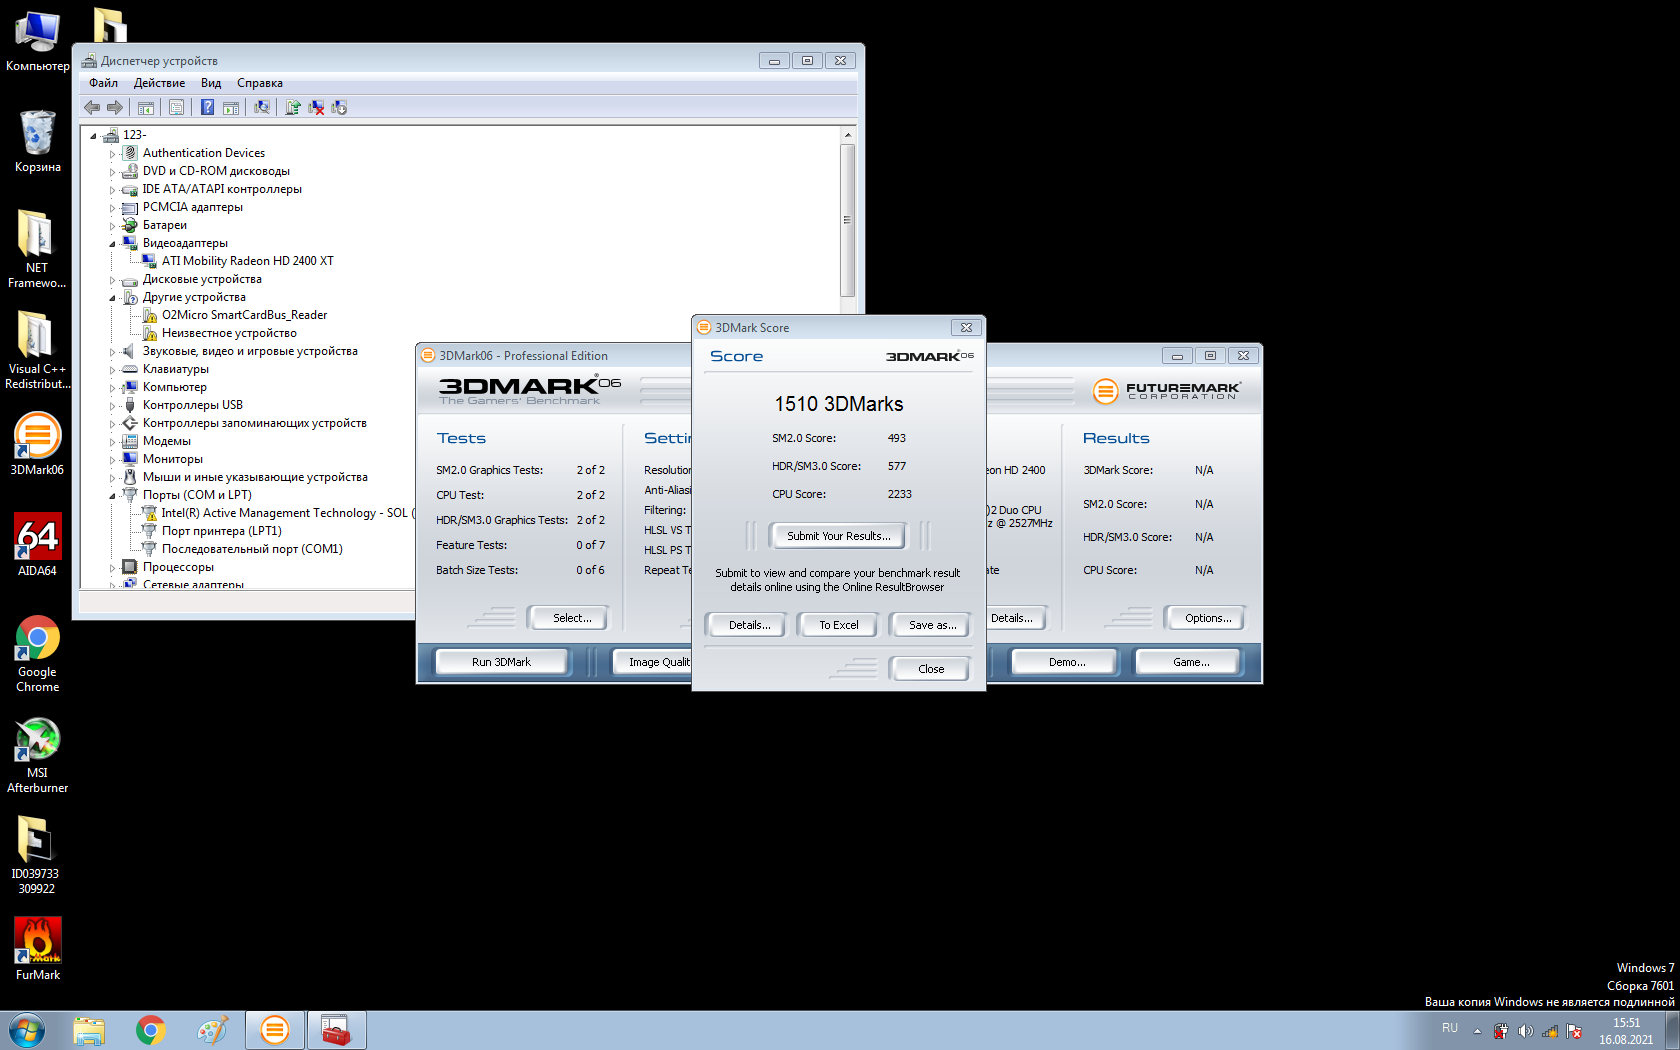Click Device Manager vertical scrollbar thumb
Image resolution: width=1680 pixels, height=1050 pixels.
pyautogui.click(x=847, y=220)
